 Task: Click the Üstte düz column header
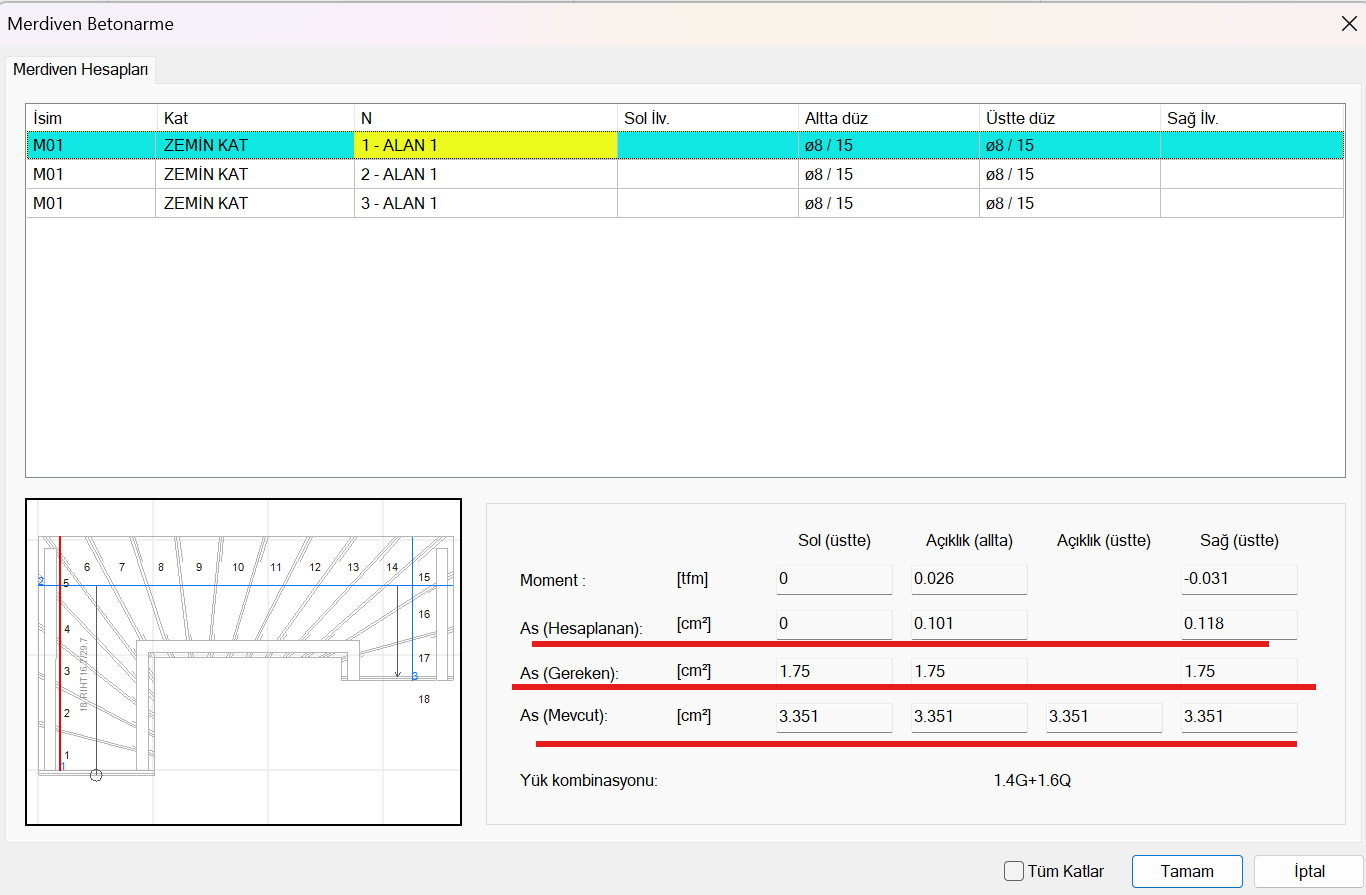[1069, 118]
